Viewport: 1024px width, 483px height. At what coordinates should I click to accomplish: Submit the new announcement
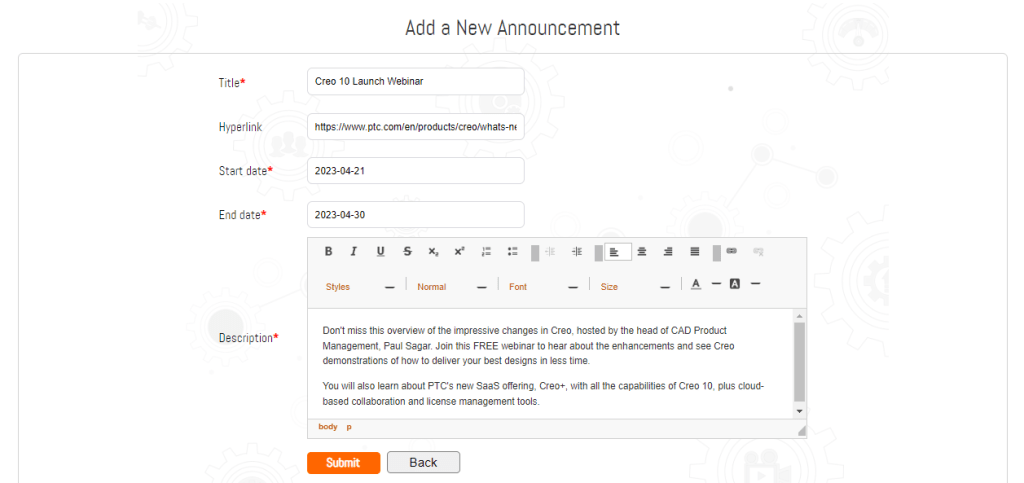tap(343, 462)
